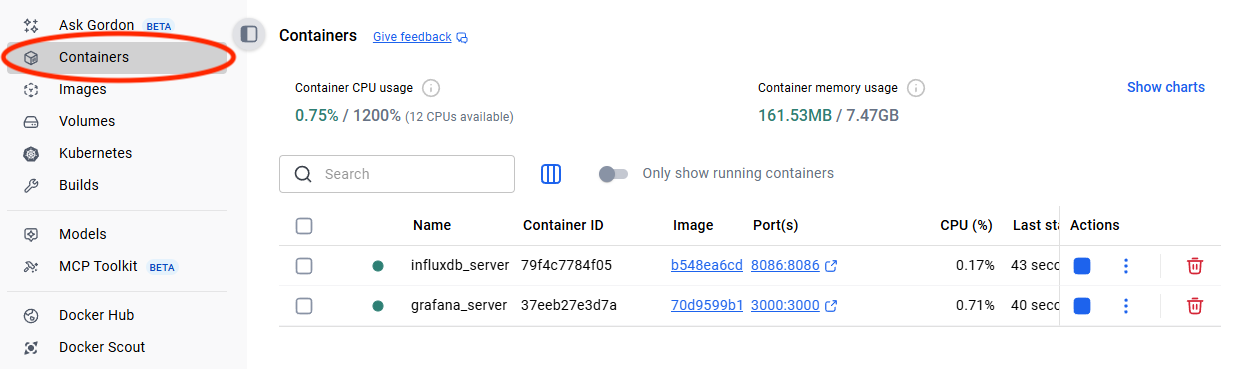Sort by the Name column header
The image size is (1252, 369).
coord(432,225)
